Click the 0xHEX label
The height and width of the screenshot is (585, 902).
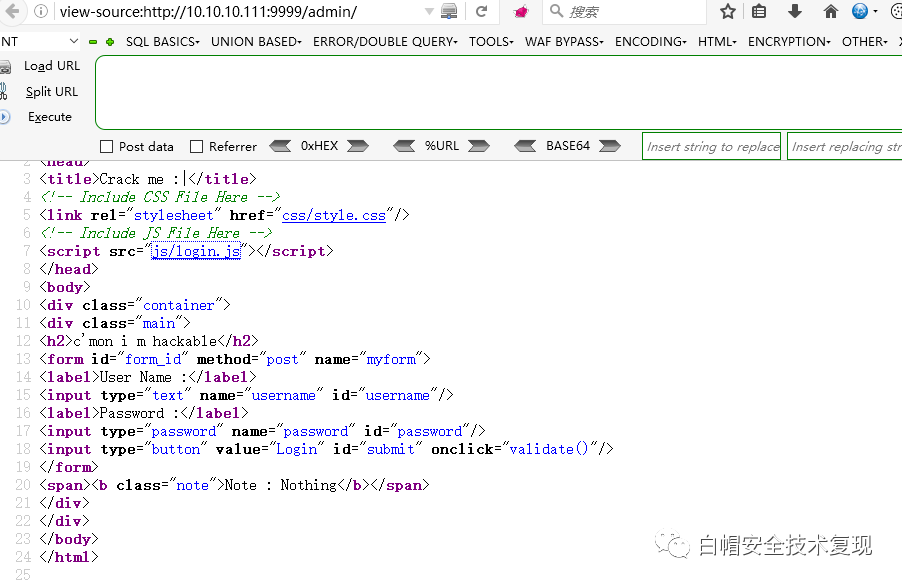[x=319, y=146]
